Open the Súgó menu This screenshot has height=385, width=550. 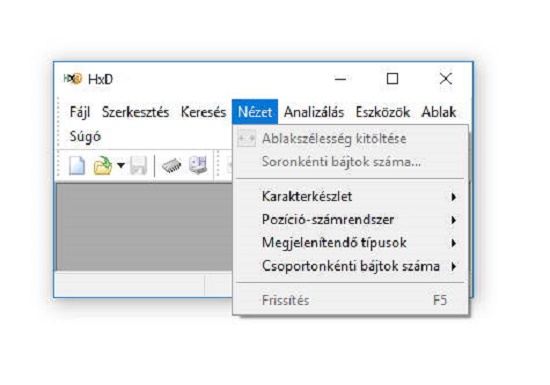85,136
